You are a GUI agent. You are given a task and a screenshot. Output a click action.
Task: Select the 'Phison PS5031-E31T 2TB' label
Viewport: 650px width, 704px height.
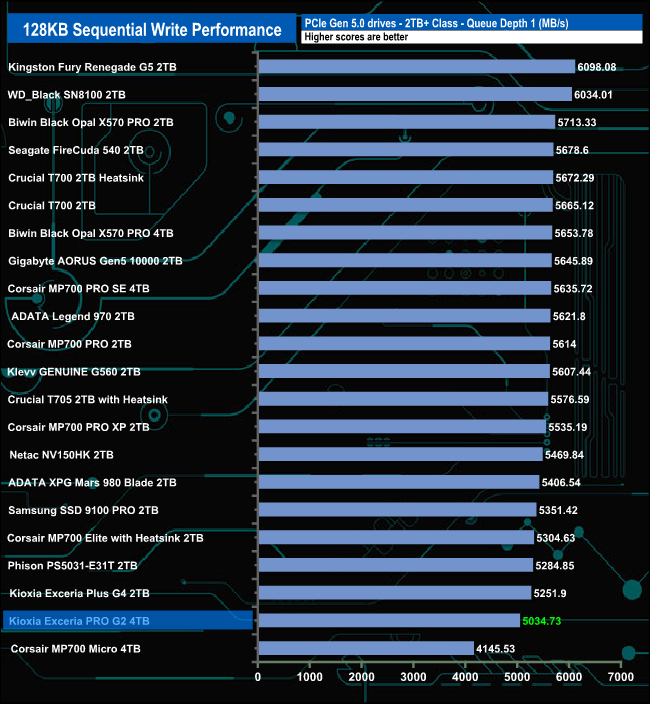click(x=72, y=566)
